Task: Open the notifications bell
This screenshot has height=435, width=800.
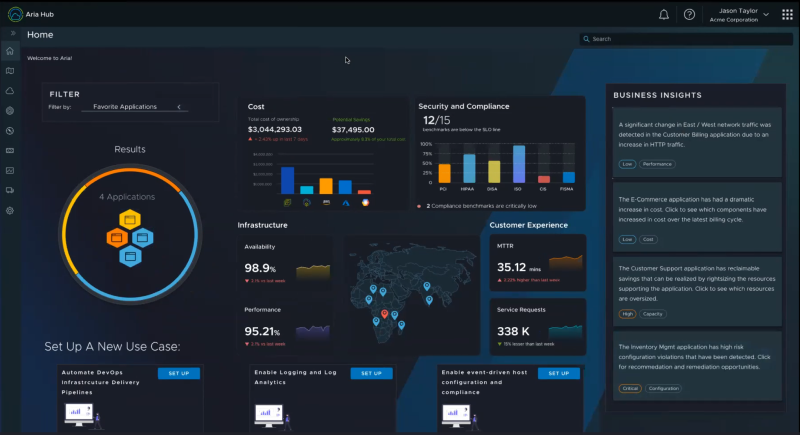Action: pyautogui.click(x=663, y=15)
